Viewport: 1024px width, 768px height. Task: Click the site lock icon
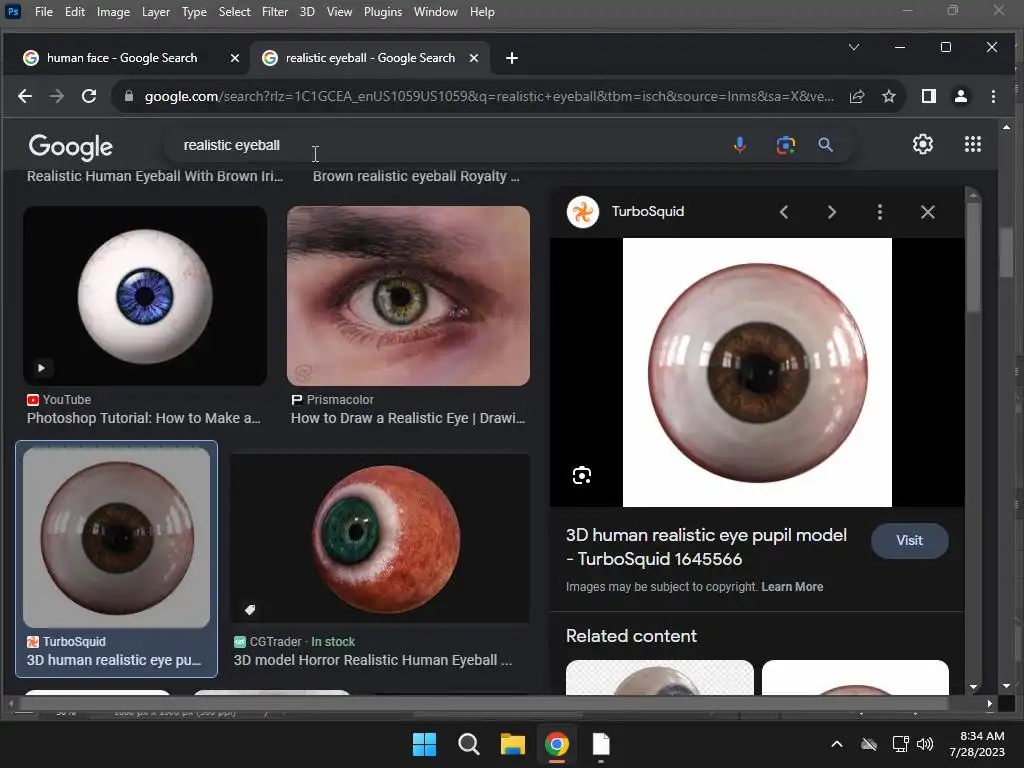129,97
